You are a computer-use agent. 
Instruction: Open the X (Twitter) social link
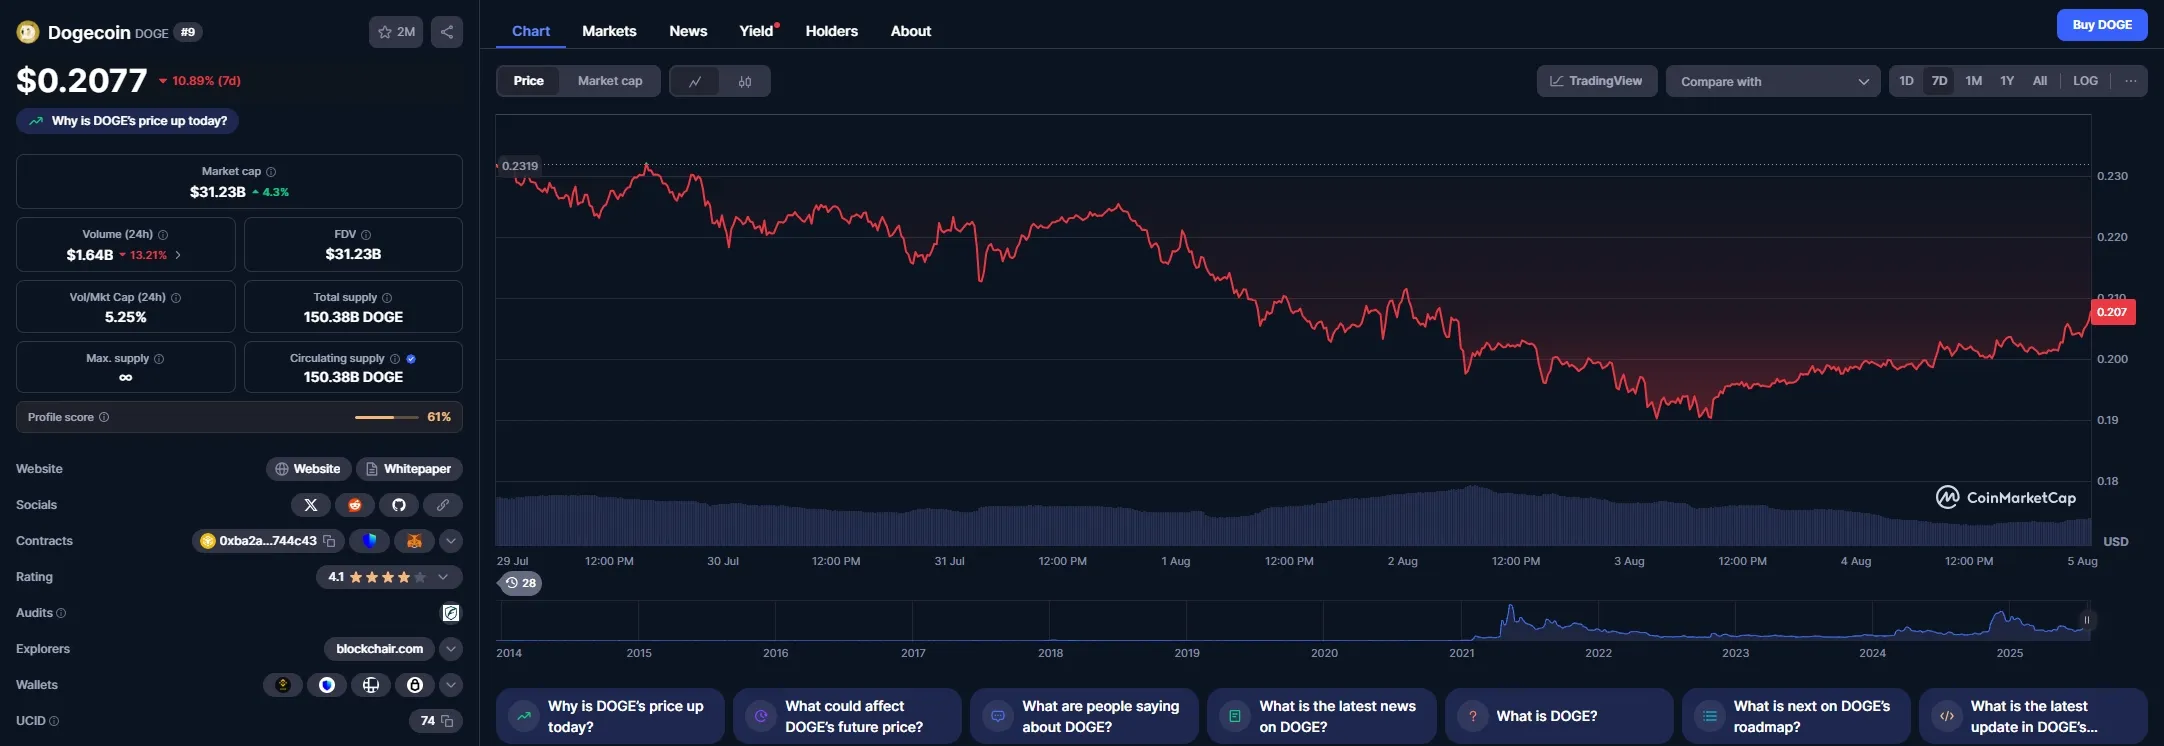click(310, 505)
